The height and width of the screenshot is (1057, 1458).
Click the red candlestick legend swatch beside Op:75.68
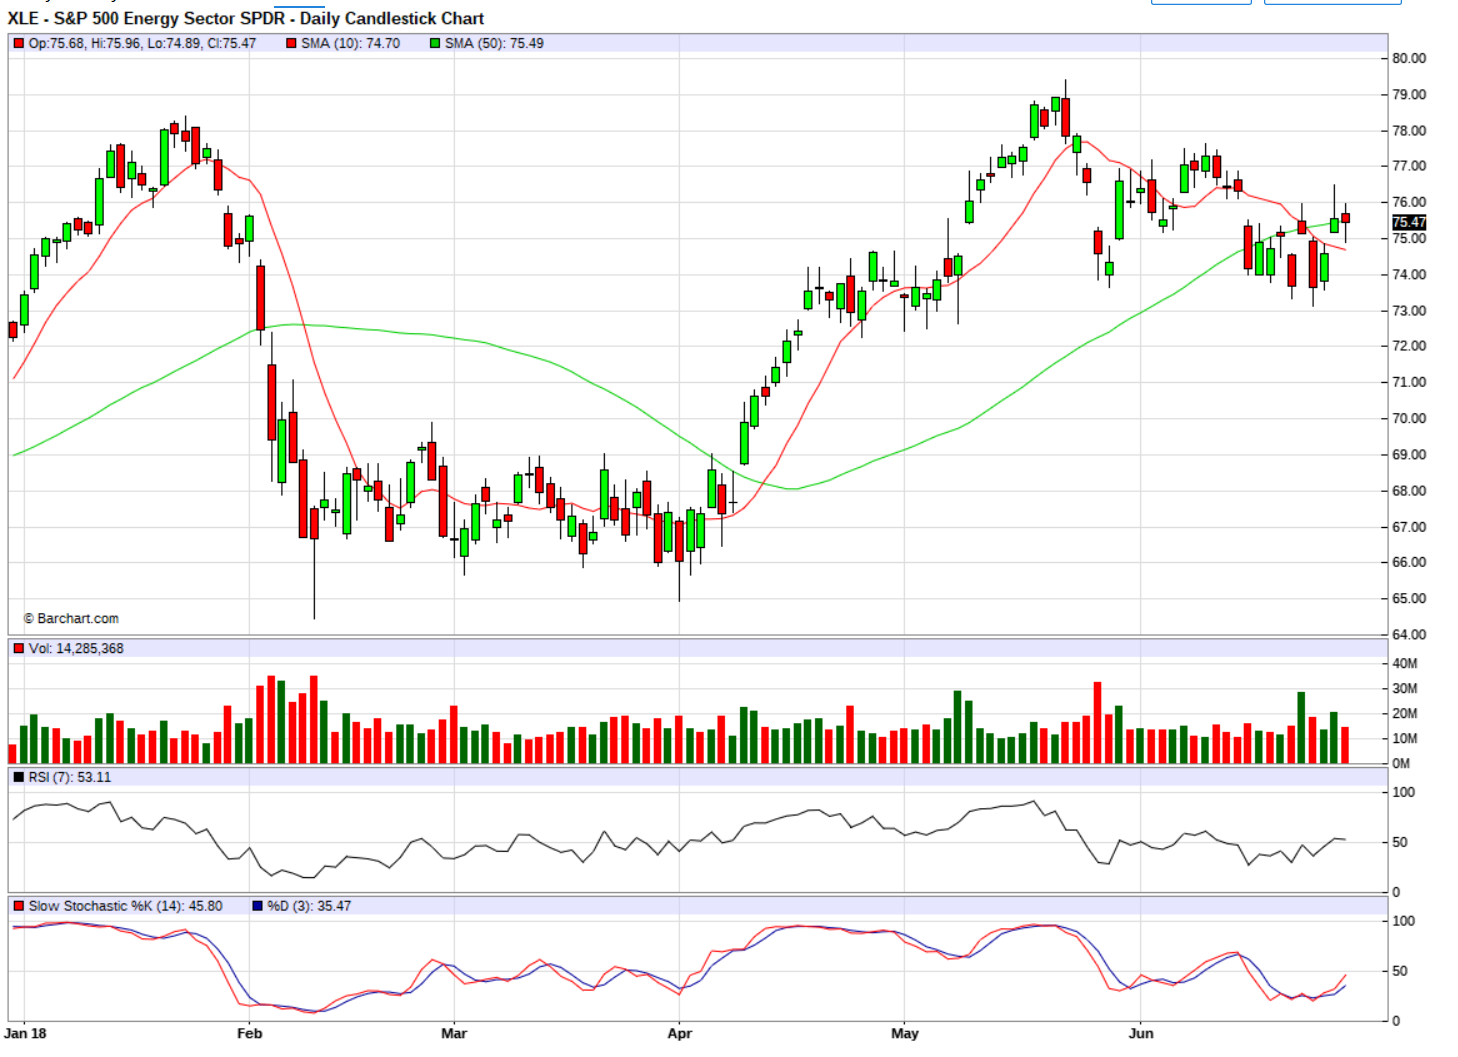(x=18, y=44)
